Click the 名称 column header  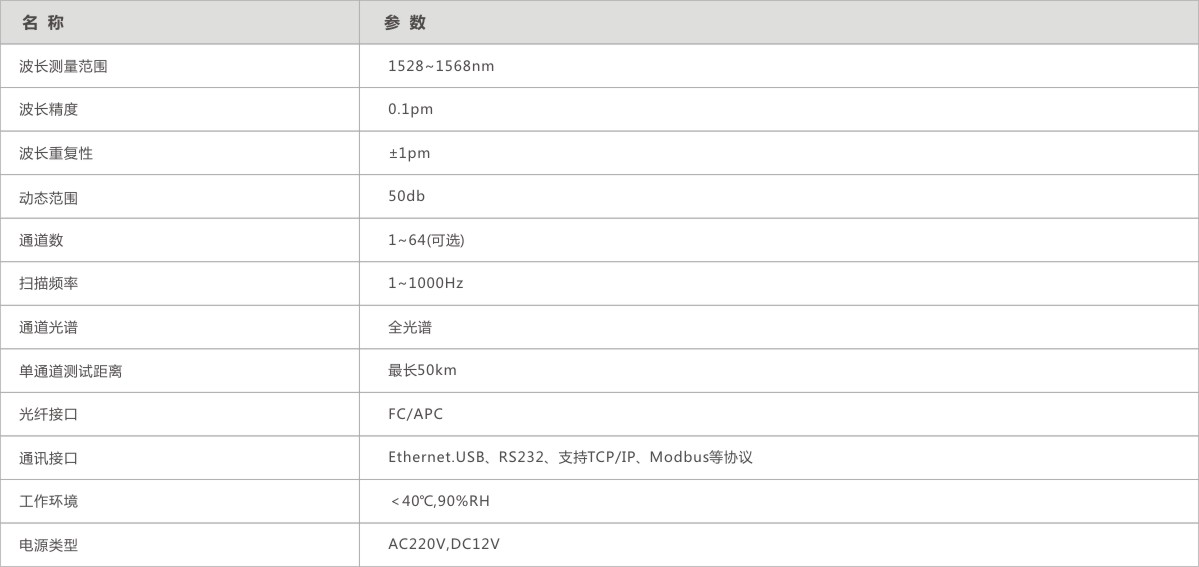click(x=43, y=23)
